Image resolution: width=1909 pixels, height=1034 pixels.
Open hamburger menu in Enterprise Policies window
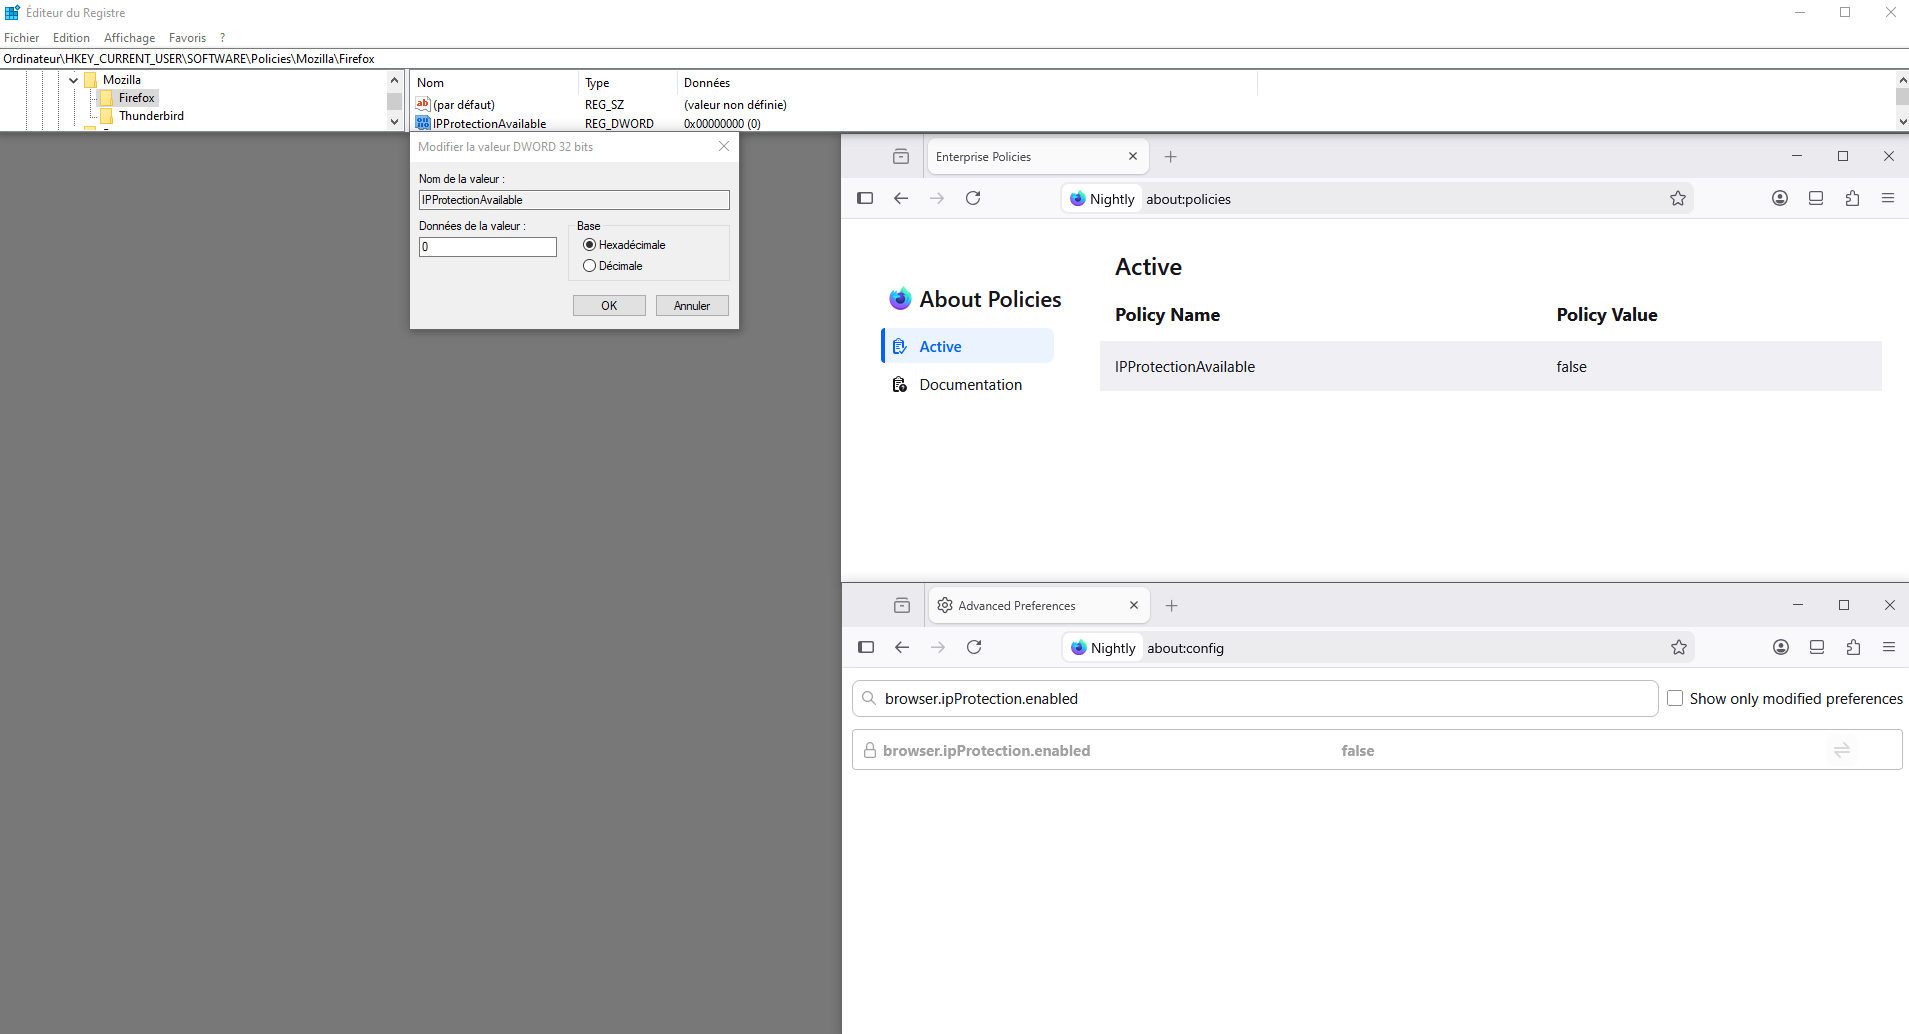tap(1888, 198)
